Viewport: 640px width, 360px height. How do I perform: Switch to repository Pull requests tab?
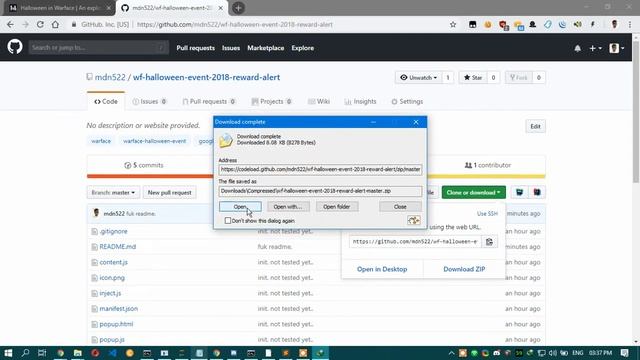(209, 101)
